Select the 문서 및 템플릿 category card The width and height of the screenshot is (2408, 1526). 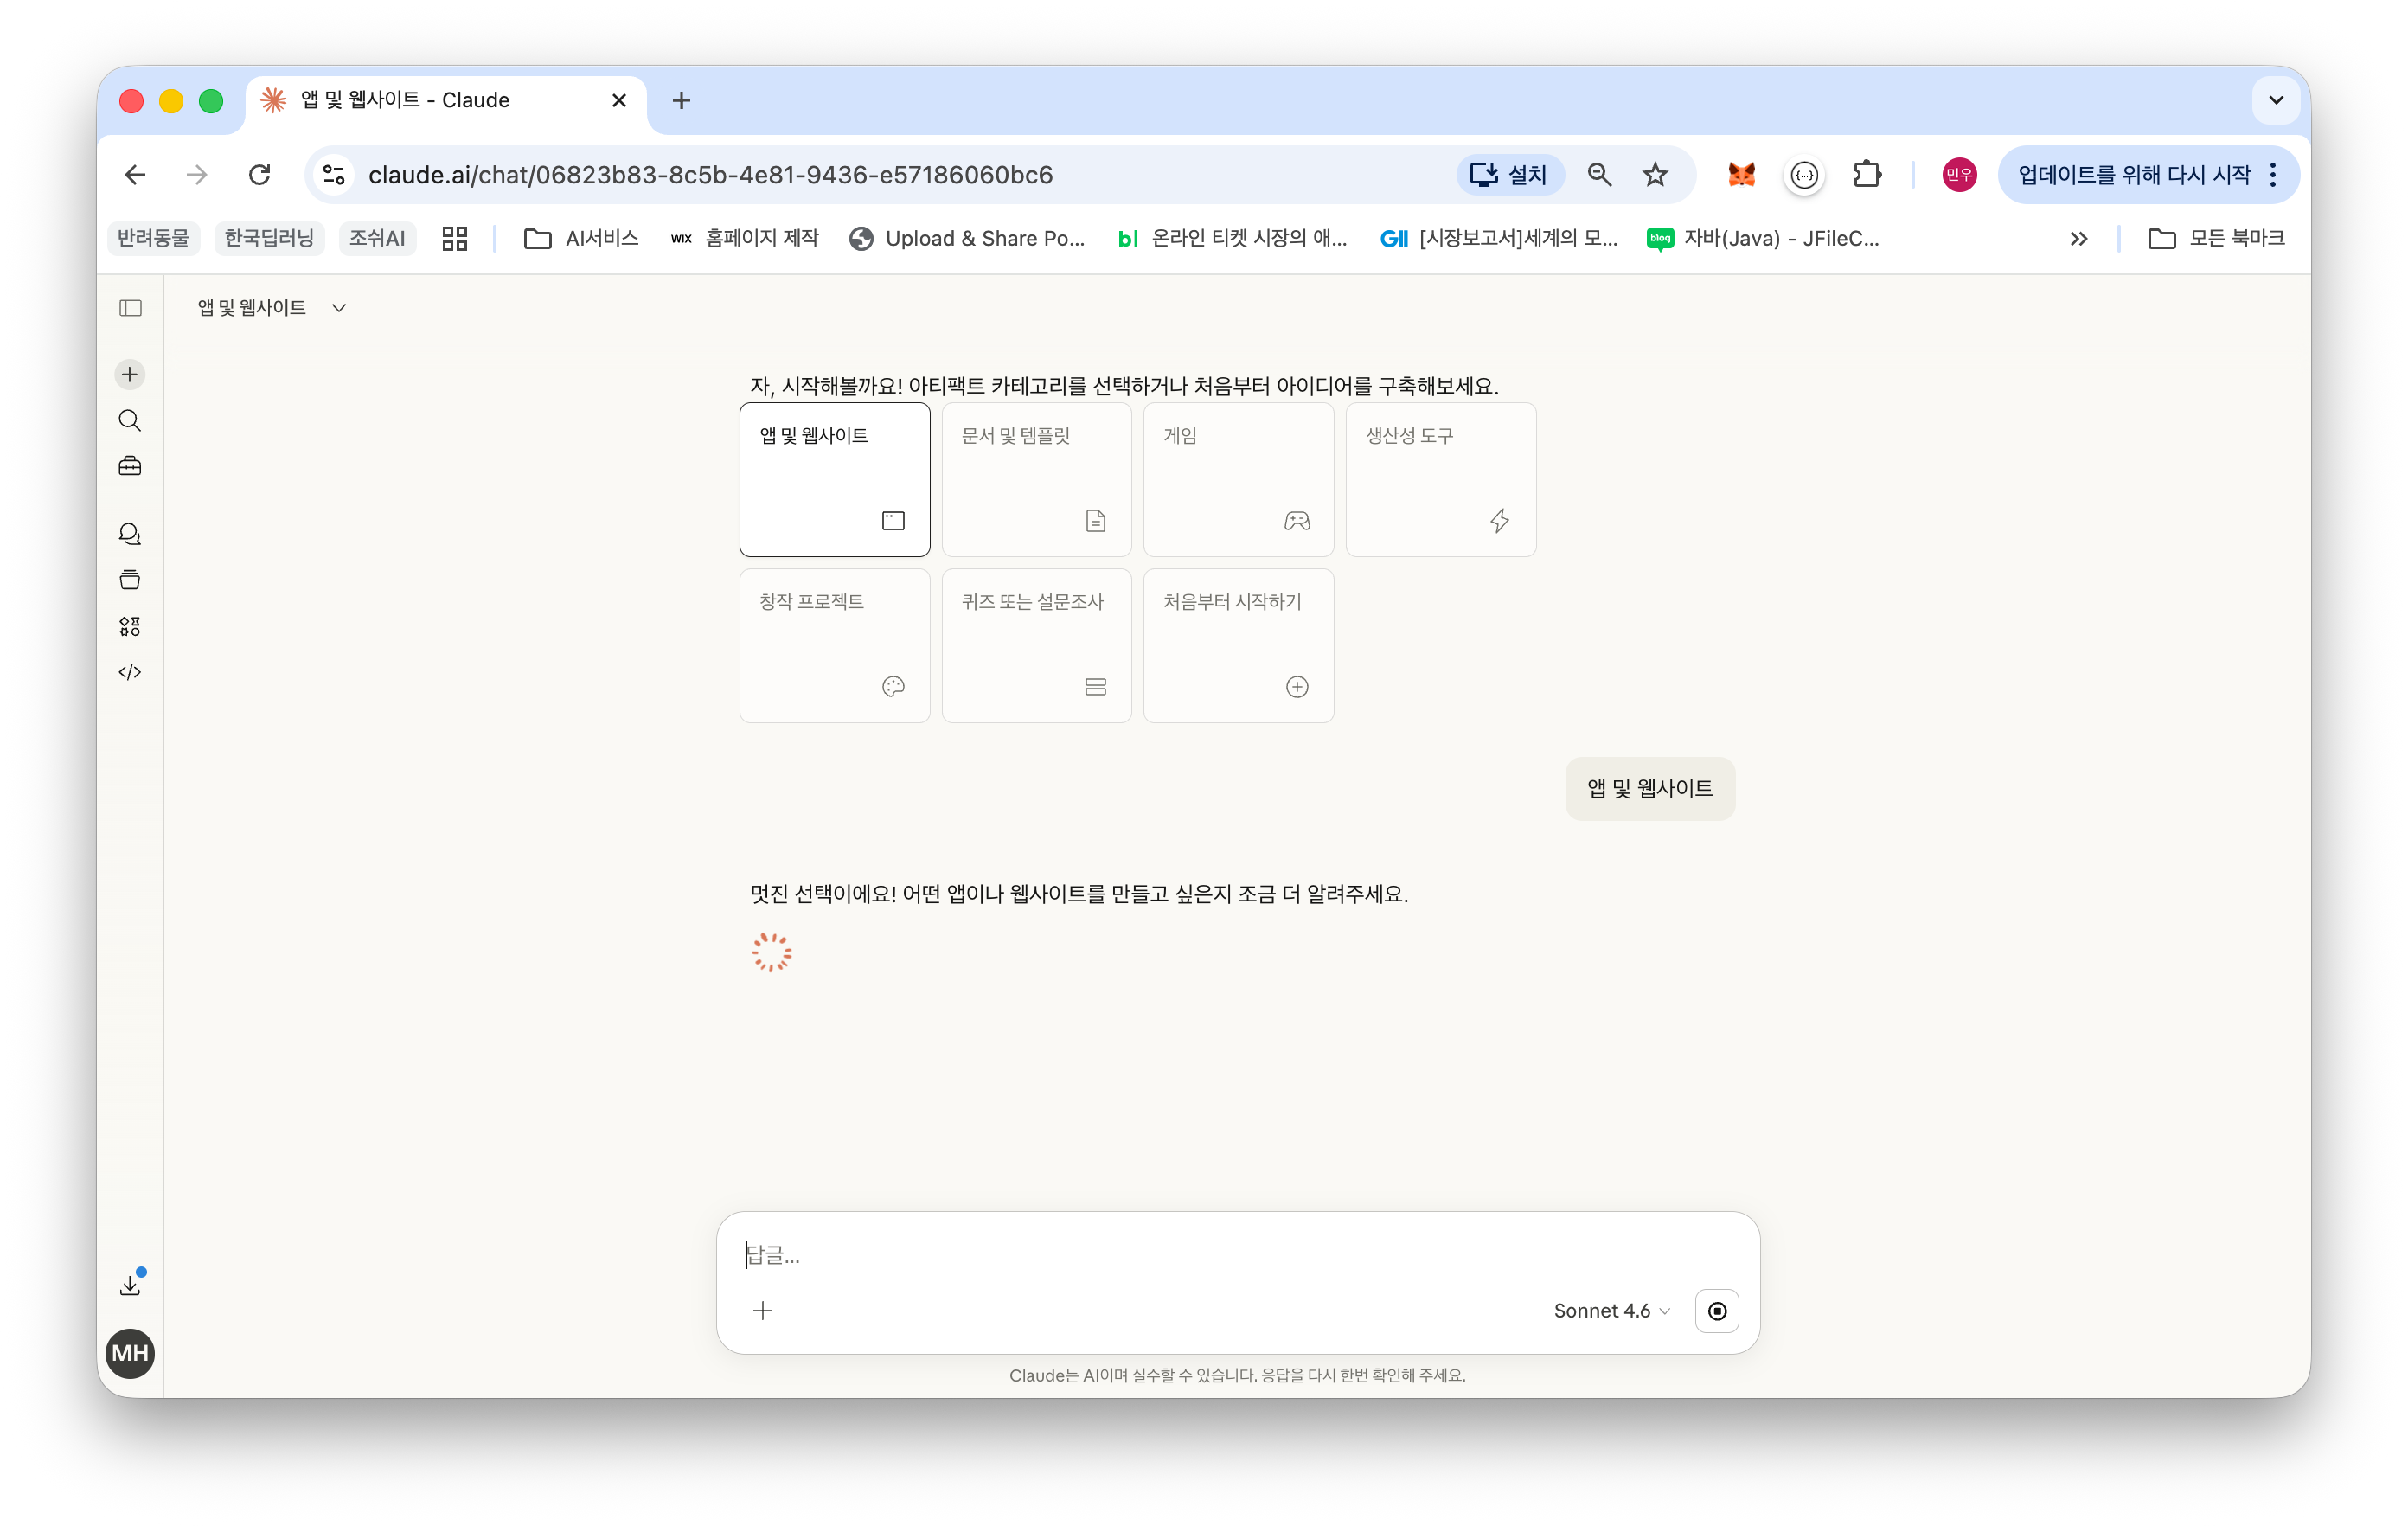(x=1035, y=479)
